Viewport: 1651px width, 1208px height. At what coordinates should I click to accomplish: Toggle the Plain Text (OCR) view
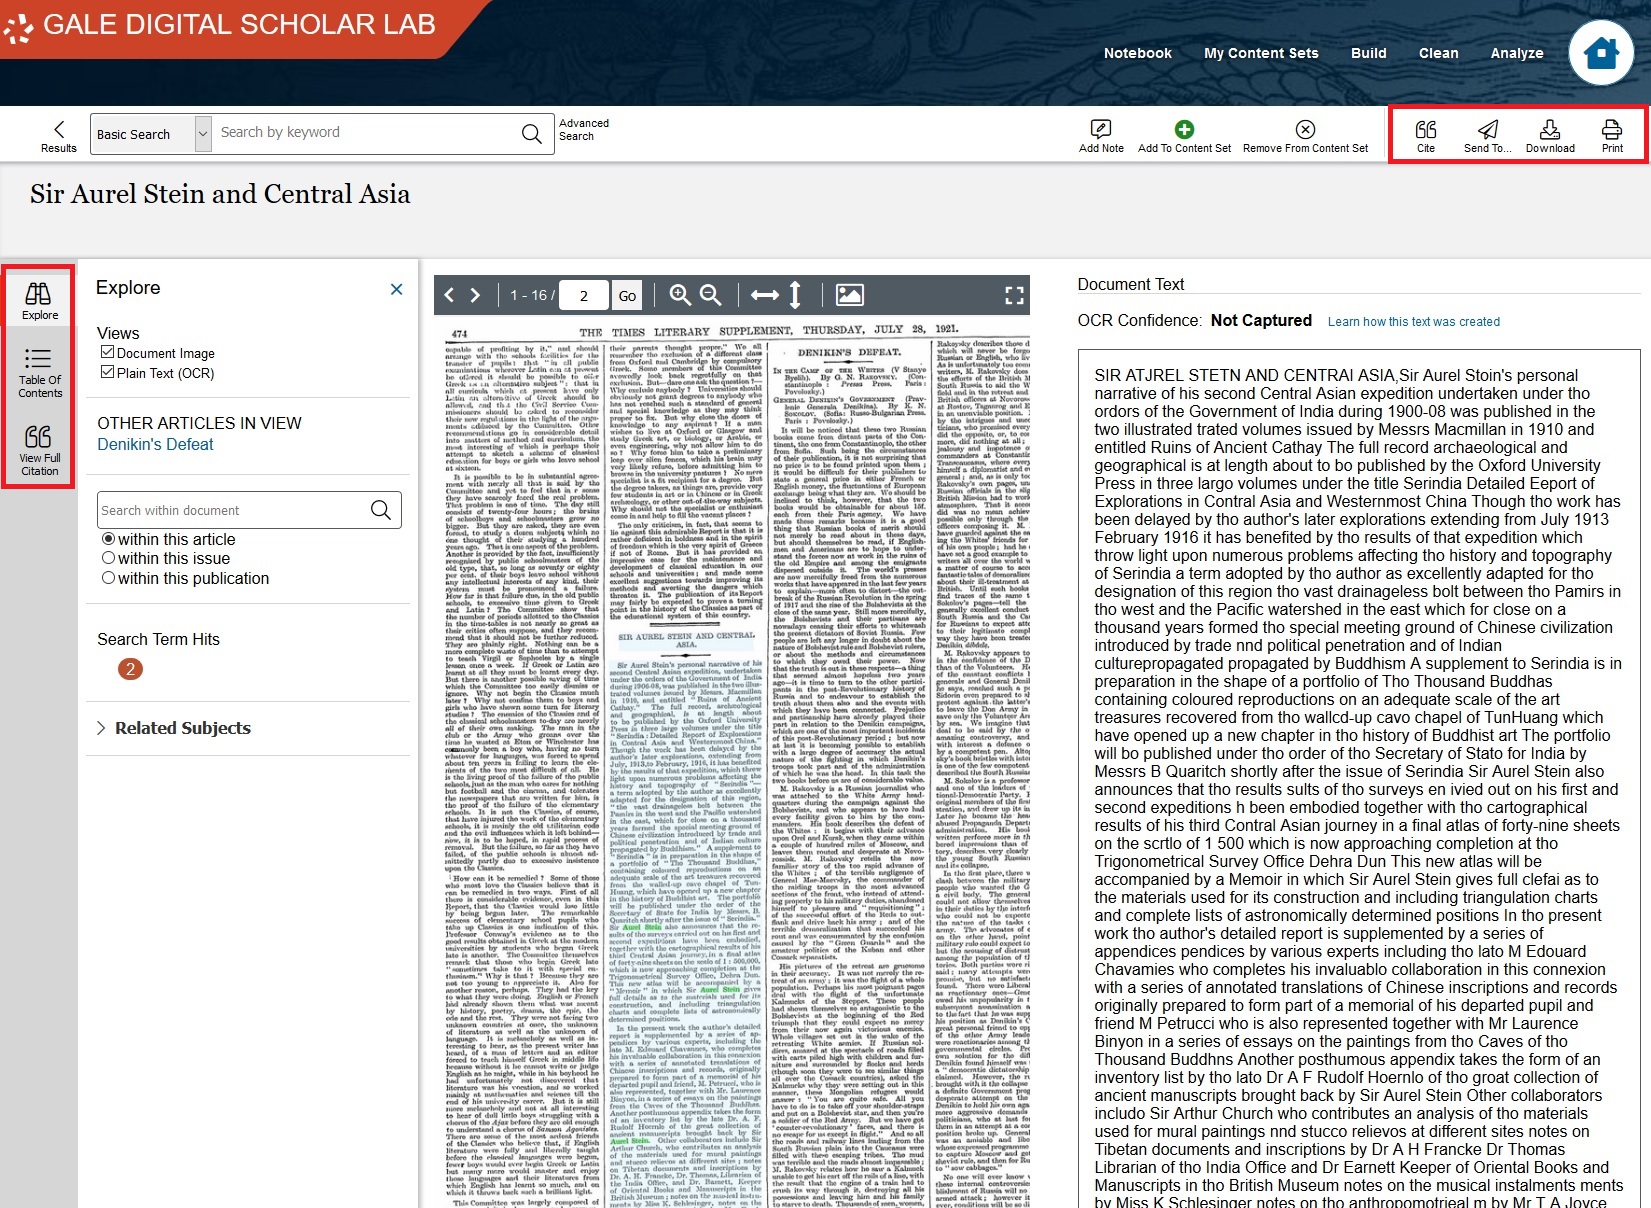(x=107, y=373)
